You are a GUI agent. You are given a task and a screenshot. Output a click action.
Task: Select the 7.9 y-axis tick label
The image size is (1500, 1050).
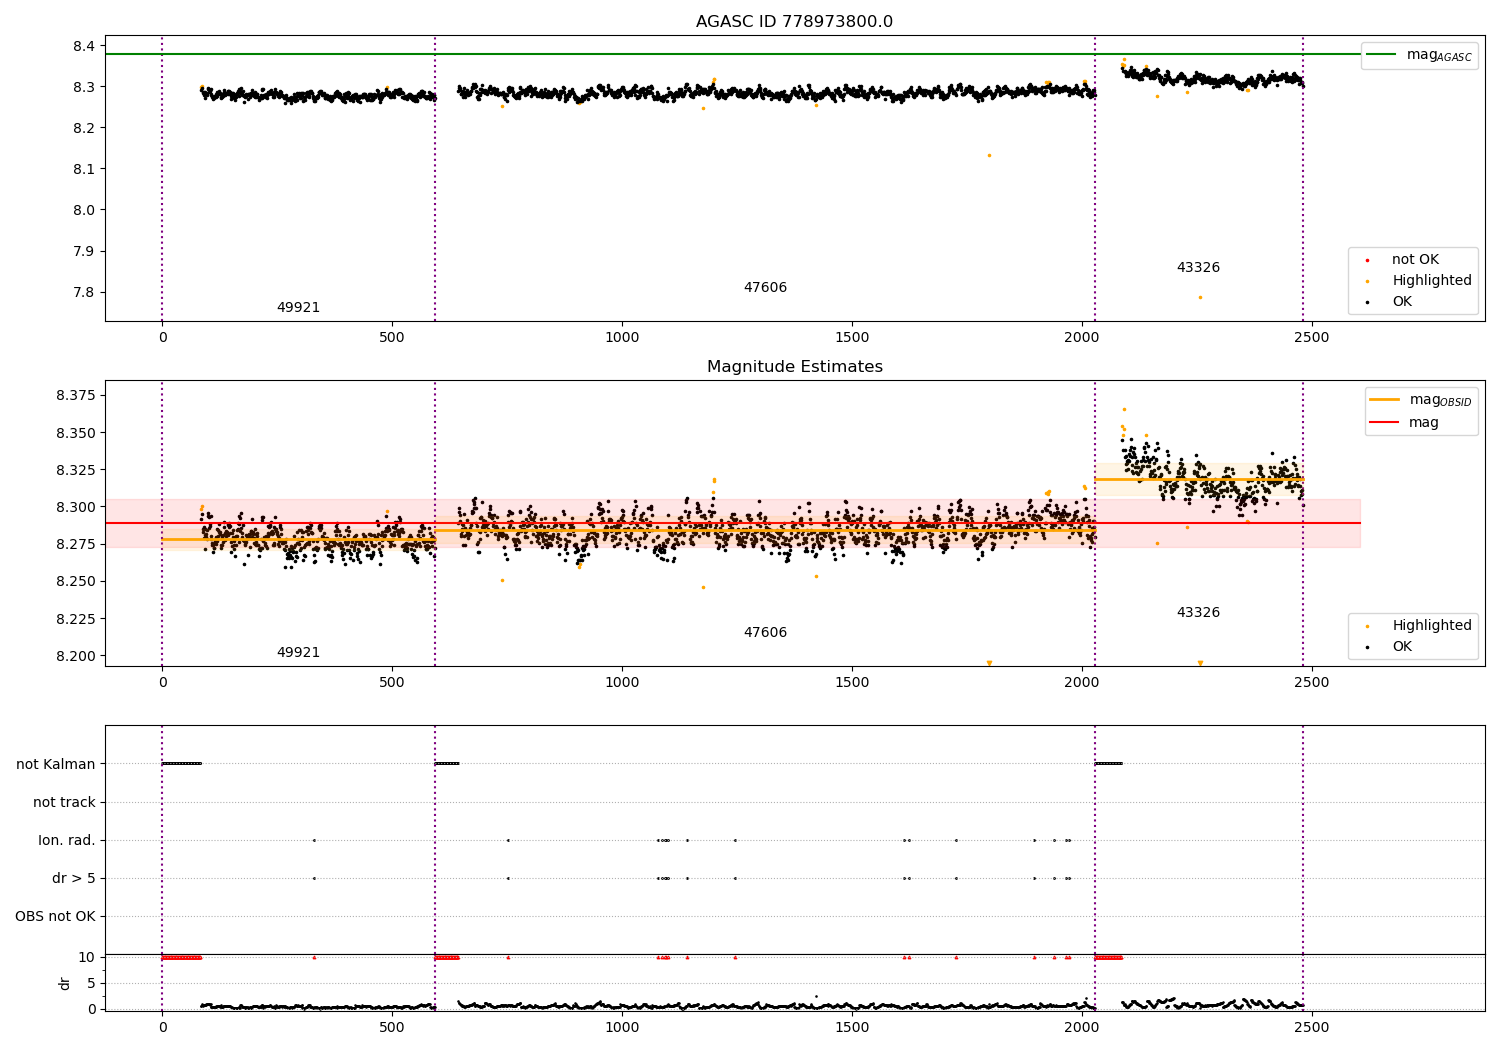pyautogui.click(x=84, y=251)
